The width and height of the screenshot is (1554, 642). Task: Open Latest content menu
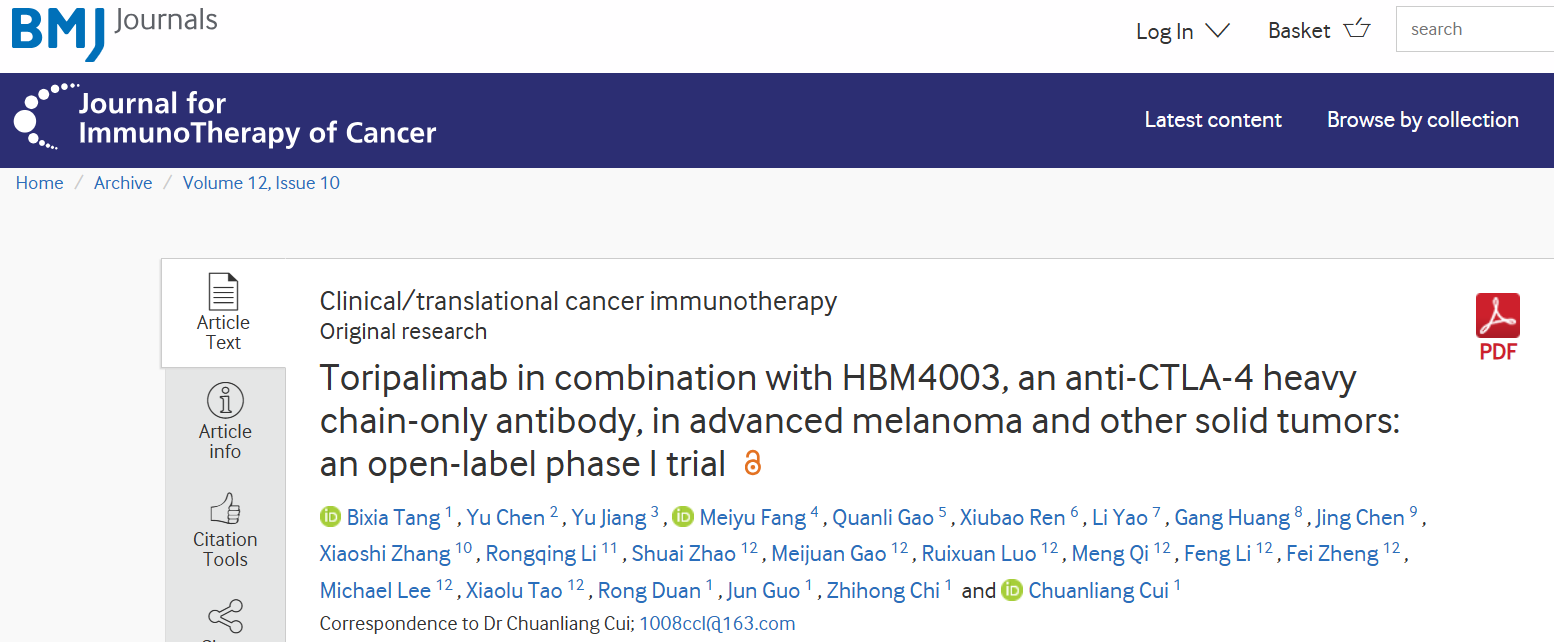[1213, 120]
